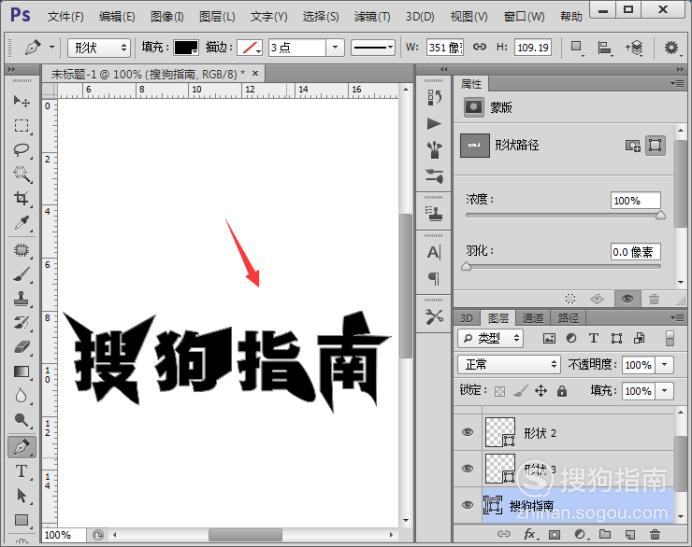Open the Properties panel flyout menu

point(677,83)
